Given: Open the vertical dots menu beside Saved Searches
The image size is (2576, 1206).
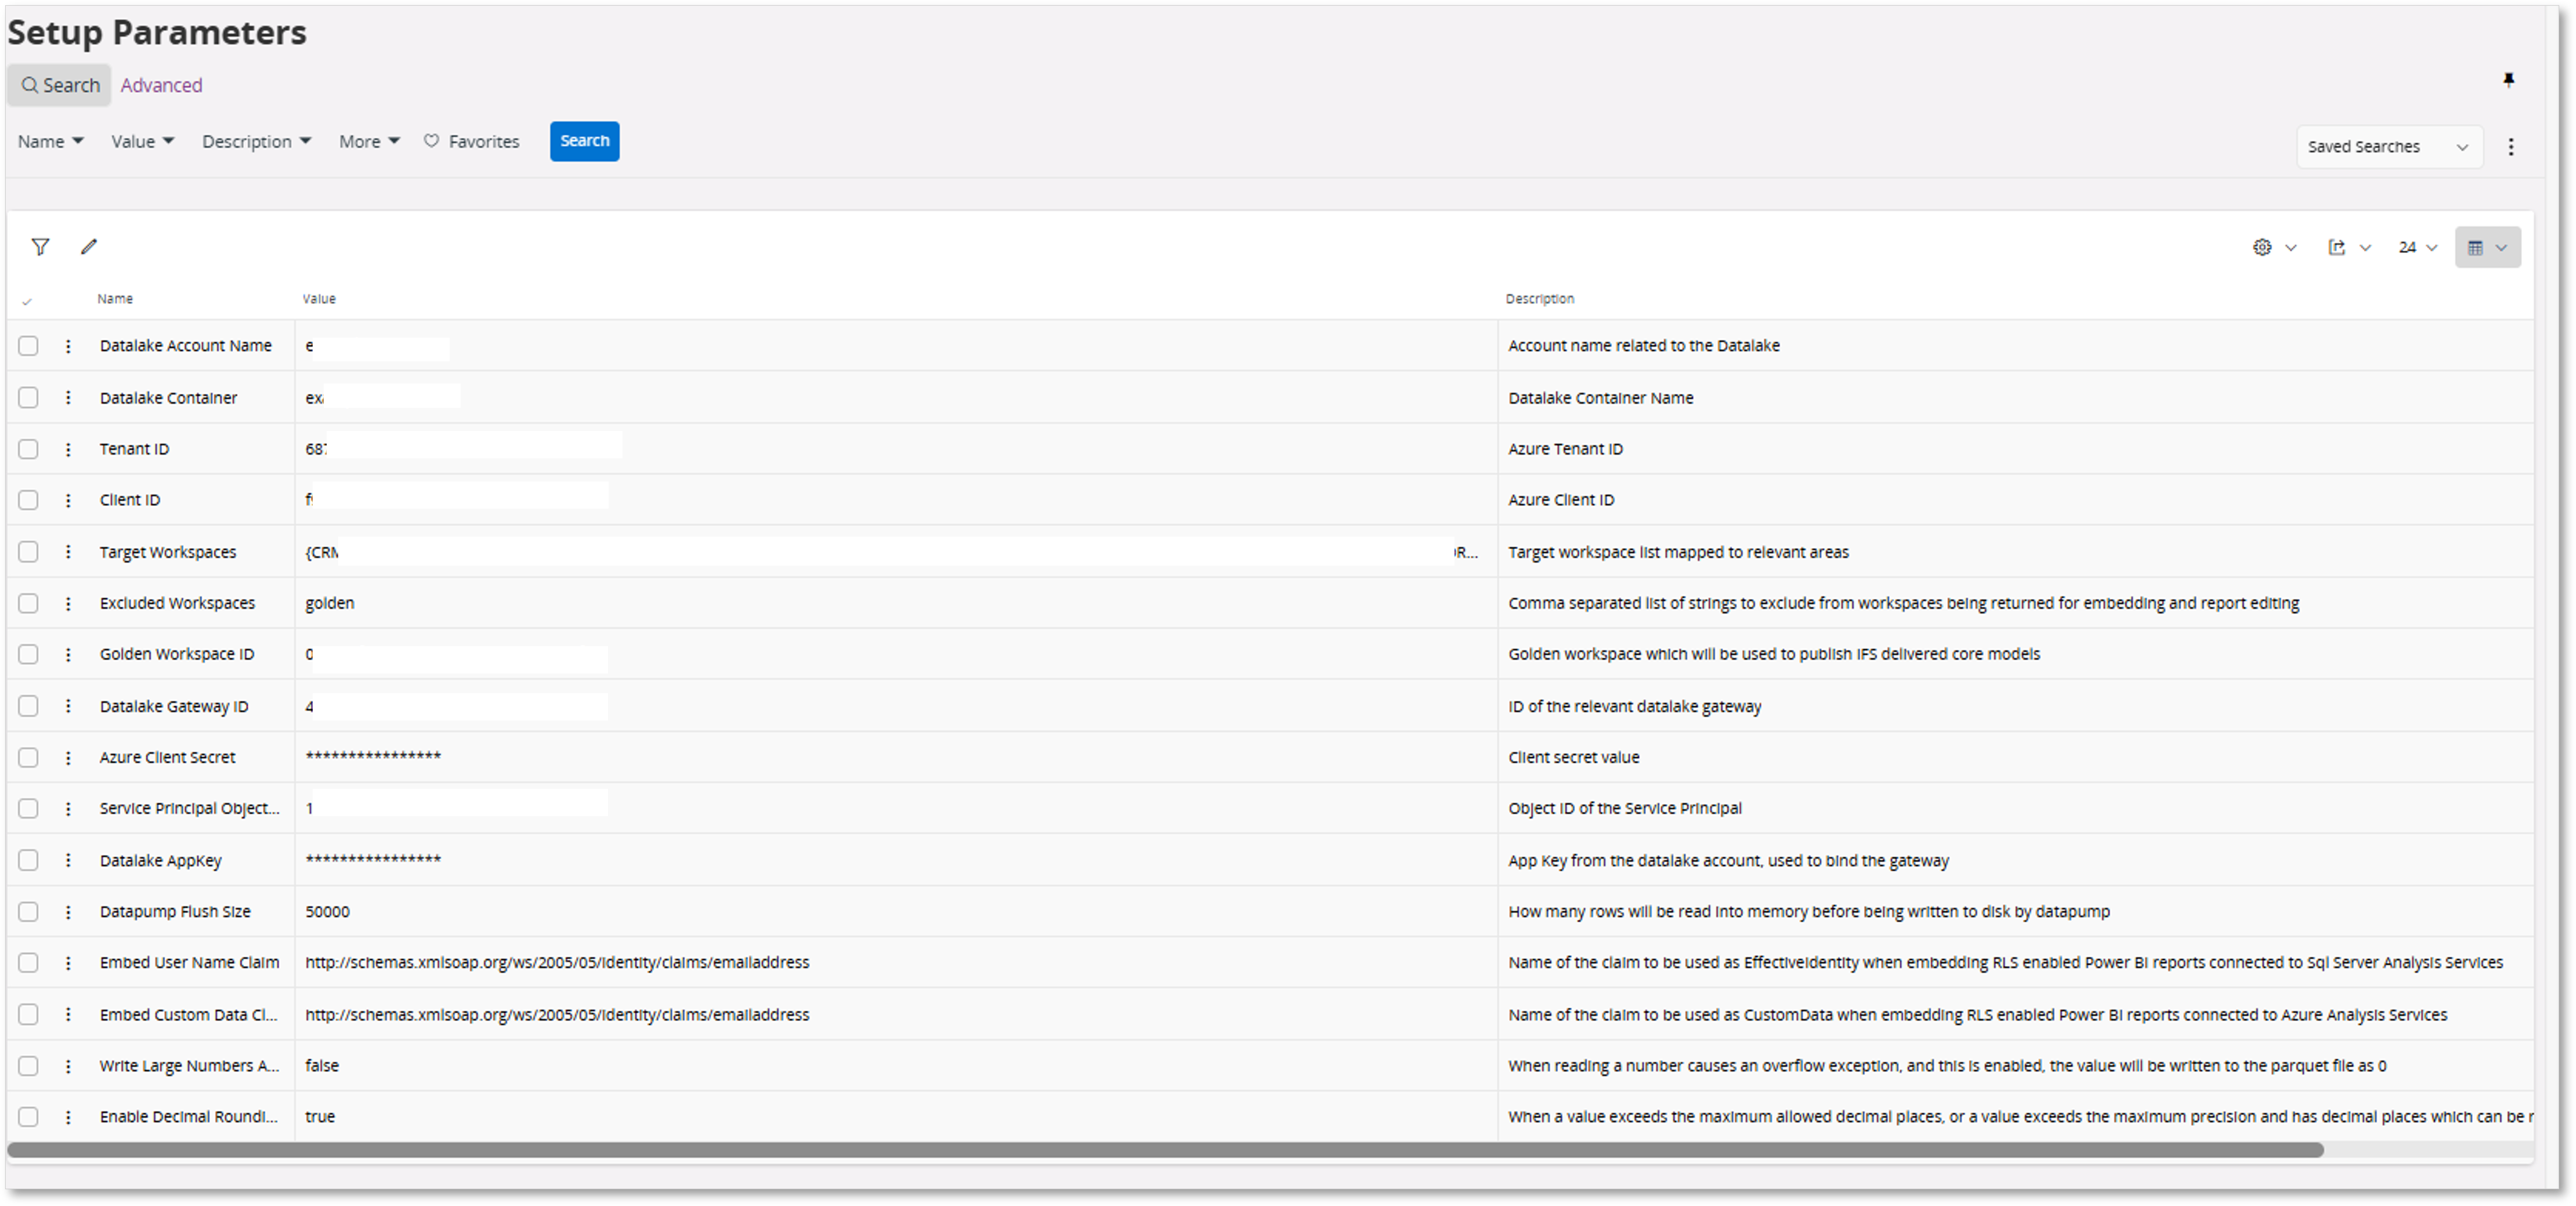Looking at the screenshot, I should tap(2510, 147).
